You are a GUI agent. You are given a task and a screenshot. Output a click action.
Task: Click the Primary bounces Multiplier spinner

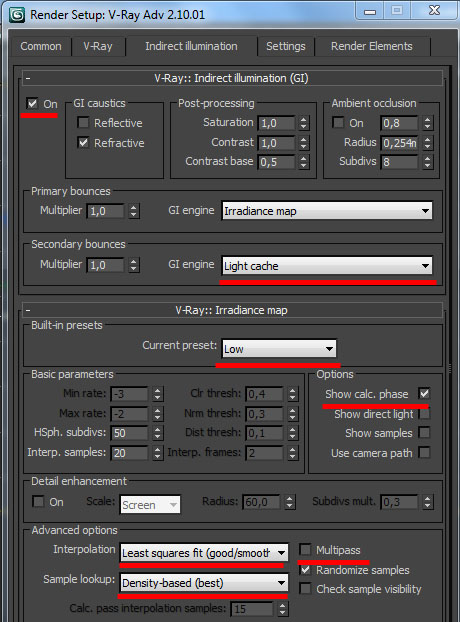[x=134, y=211]
